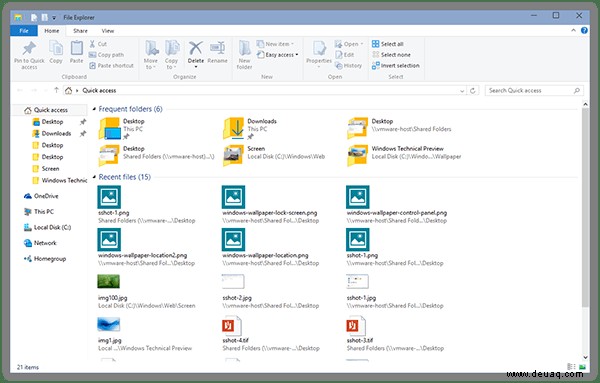Open Screen folder in sidebar

point(46,169)
